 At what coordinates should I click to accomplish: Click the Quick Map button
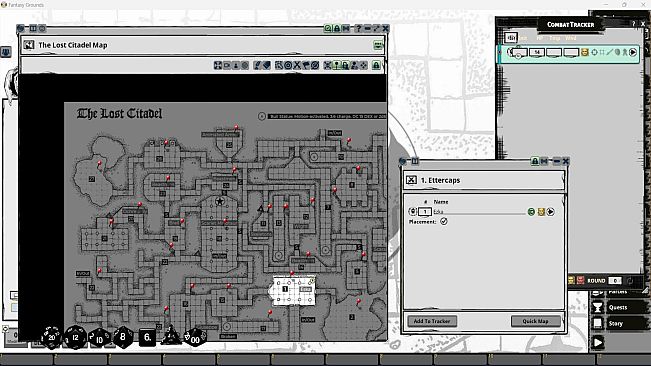point(535,321)
